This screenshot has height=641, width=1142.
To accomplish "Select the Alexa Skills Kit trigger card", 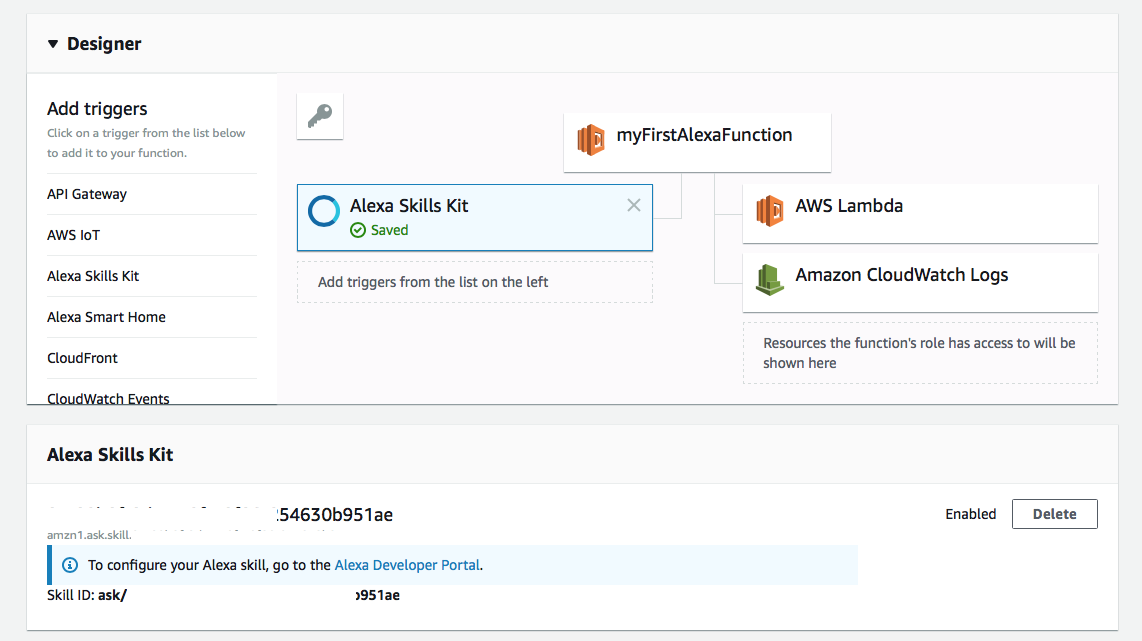I will coord(474,217).
